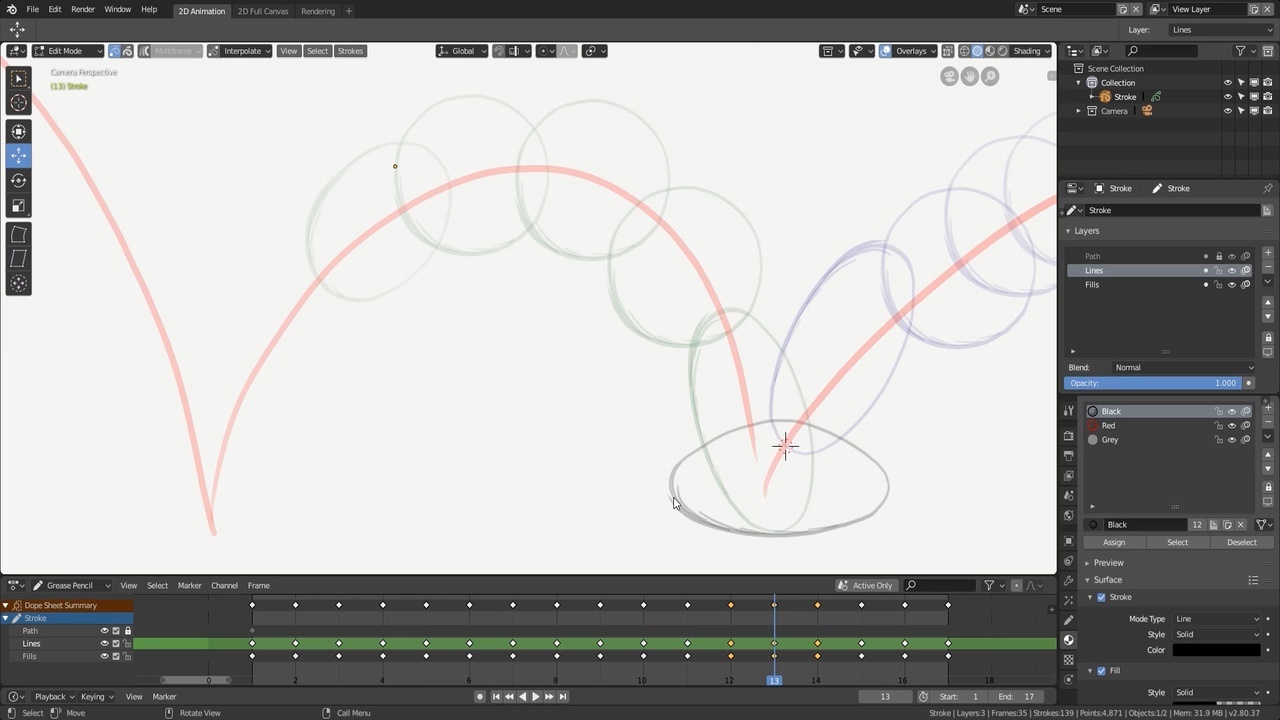
Task: Activate the Cursor tool in the toolbar
Action: (x=18, y=103)
